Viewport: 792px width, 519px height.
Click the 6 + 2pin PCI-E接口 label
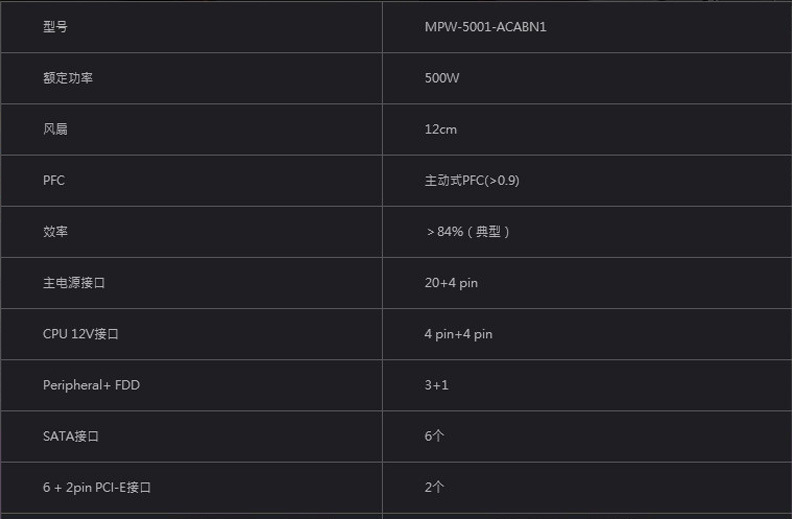pos(97,488)
